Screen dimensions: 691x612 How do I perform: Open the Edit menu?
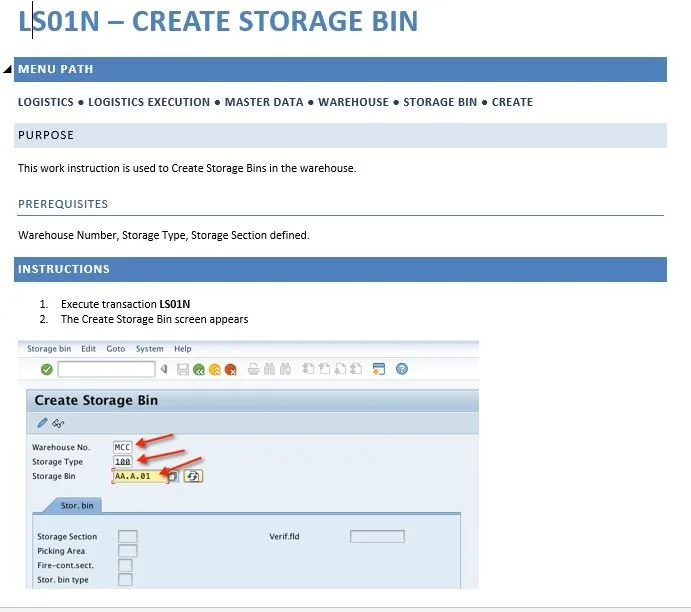[88, 349]
